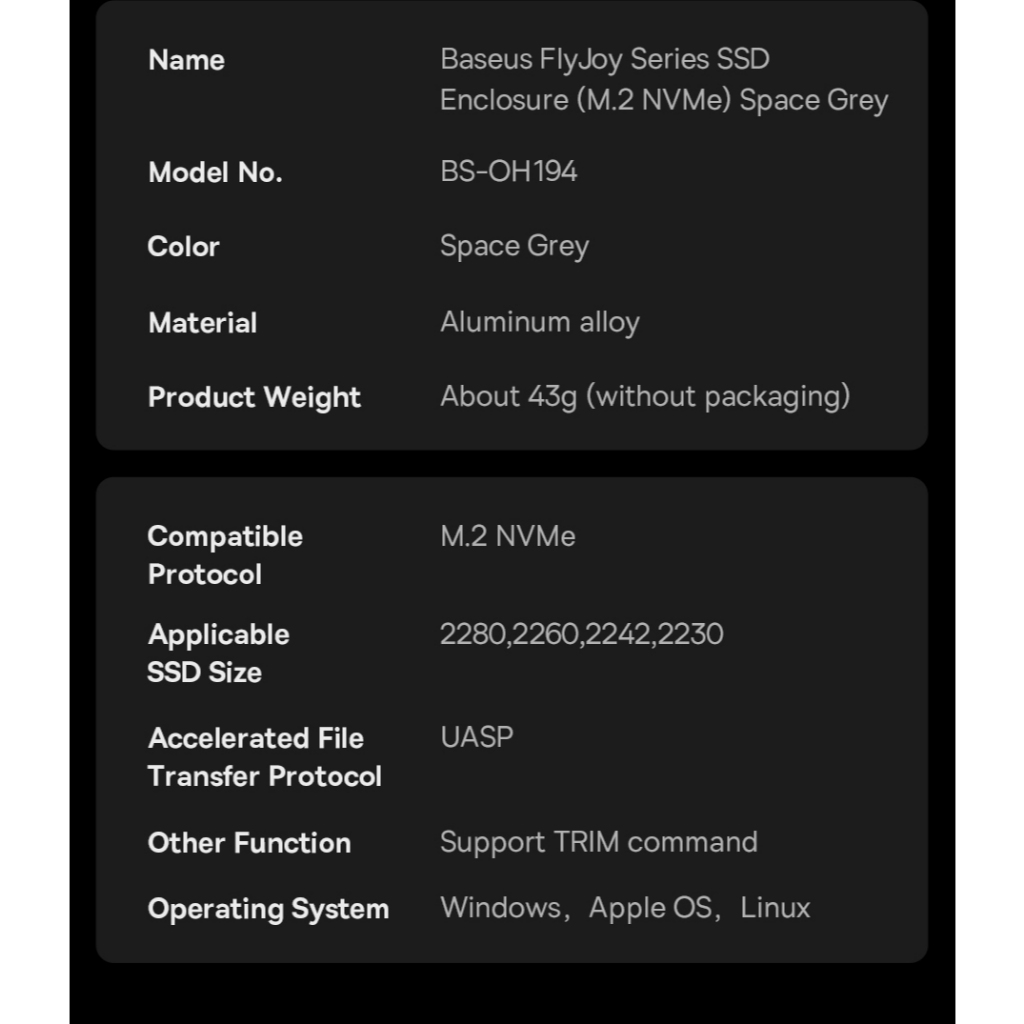This screenshot has width=1024, height=1024.
Task: Select the Space Grey color value
Action: 515,247
